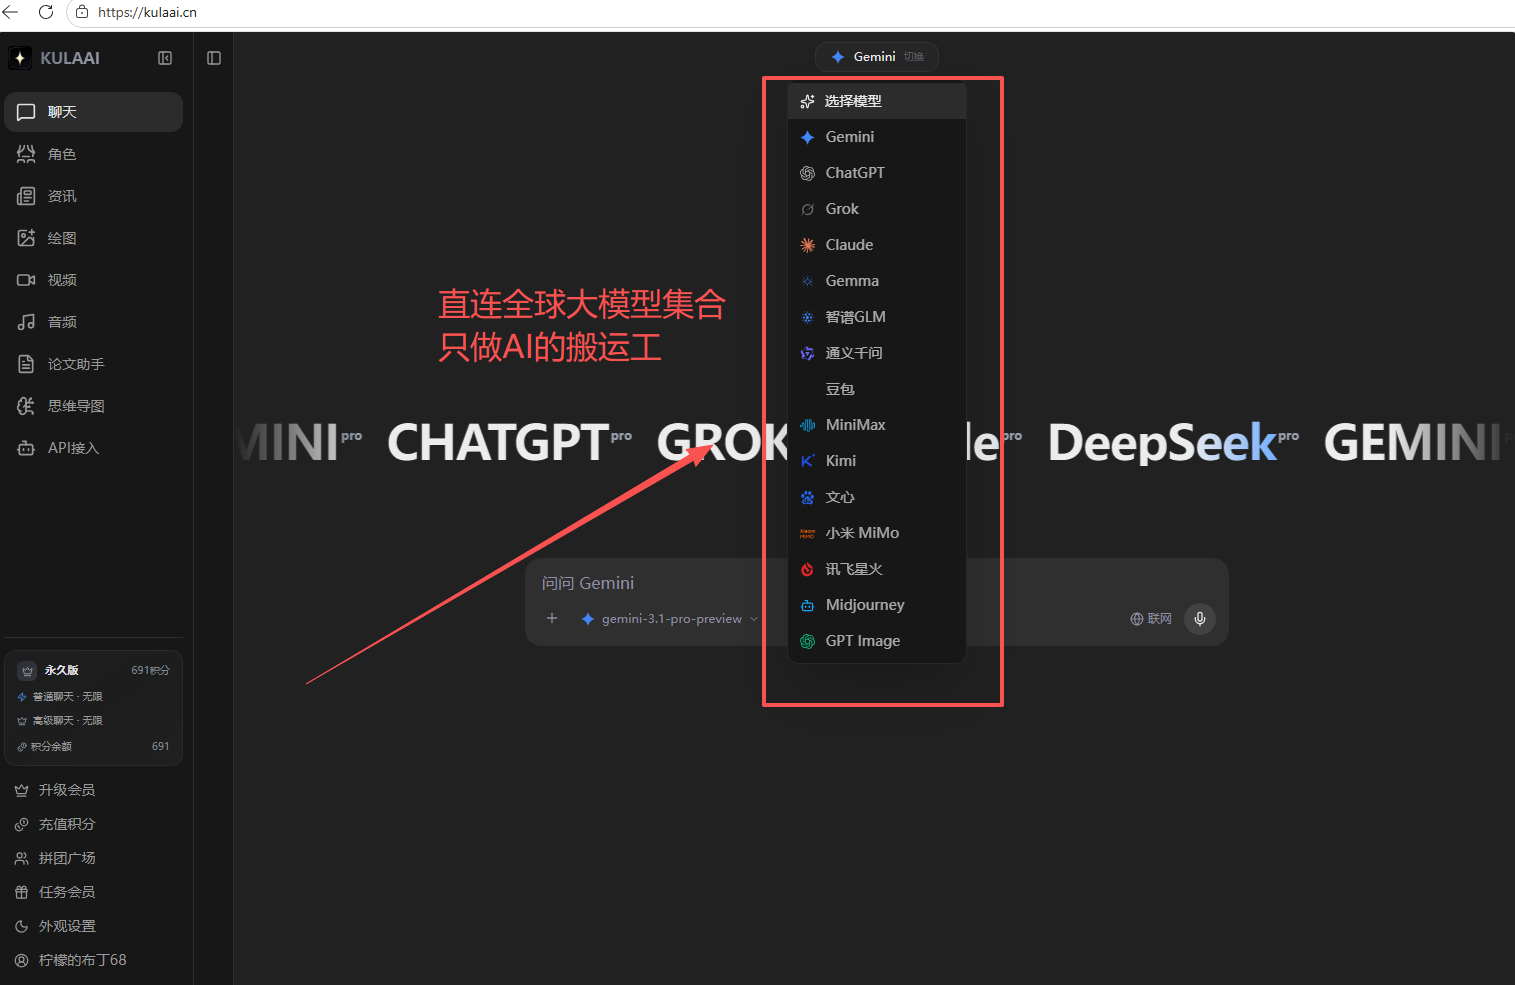Click the 论文助手 document icon
This screenshot has width=1515, height=985.
pyautogui.click(x=26, y=364)
